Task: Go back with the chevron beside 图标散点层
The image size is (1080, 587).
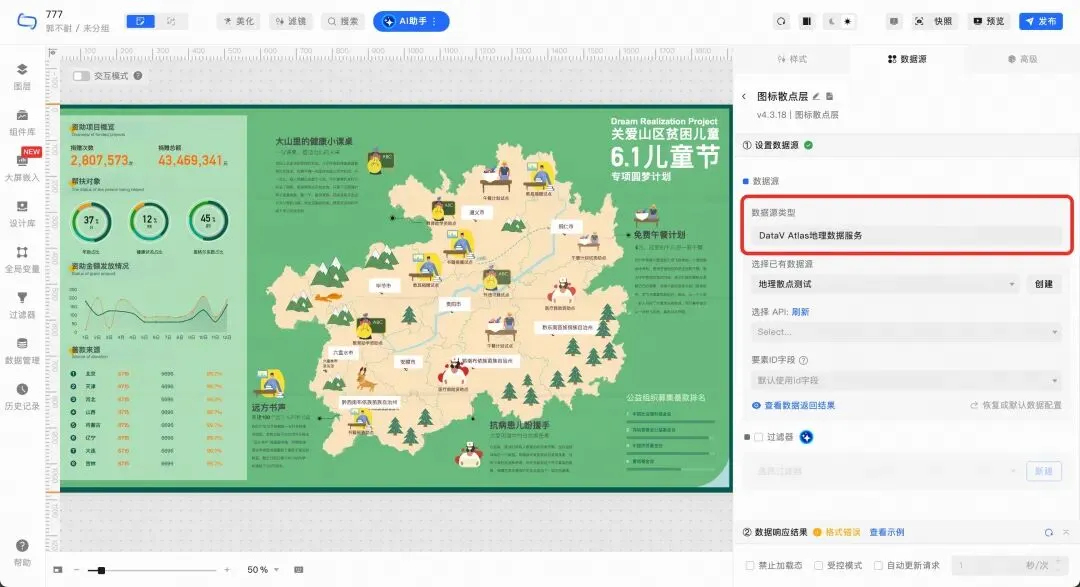Action: [744, 96]
